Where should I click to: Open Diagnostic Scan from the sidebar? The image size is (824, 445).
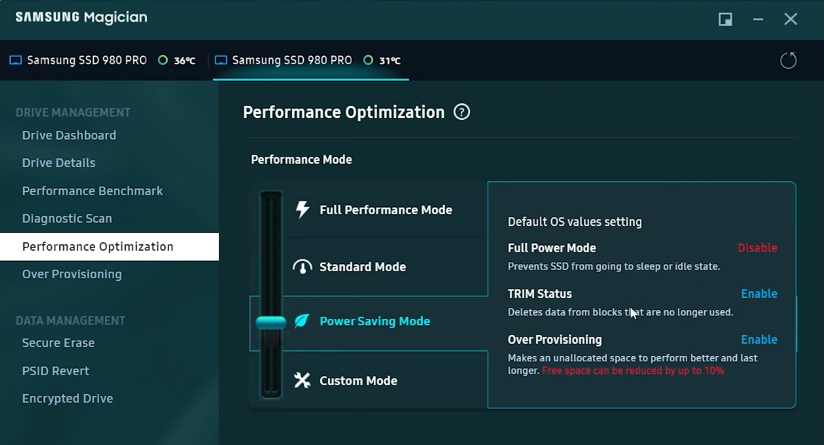click(67, 219)
